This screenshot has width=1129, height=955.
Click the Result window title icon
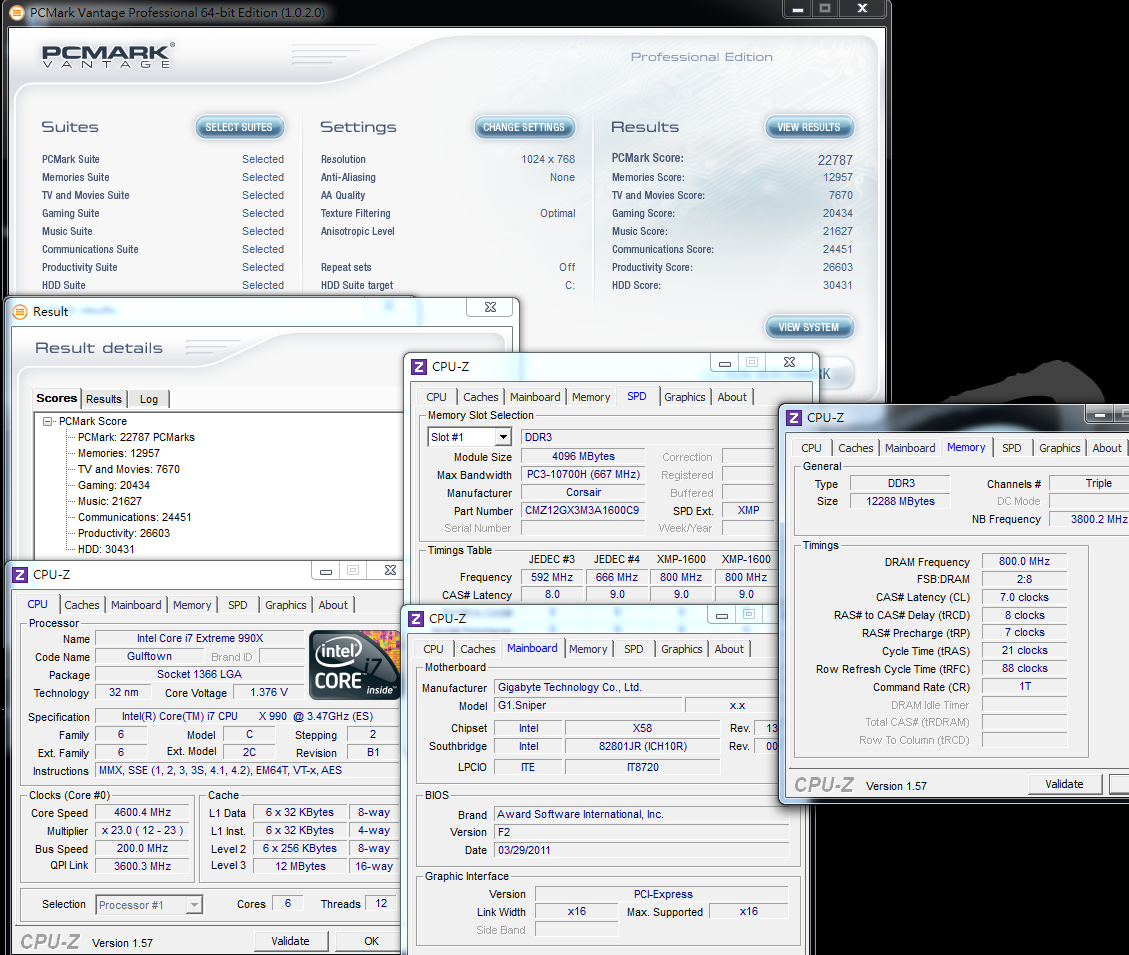[x=20, y=311]
